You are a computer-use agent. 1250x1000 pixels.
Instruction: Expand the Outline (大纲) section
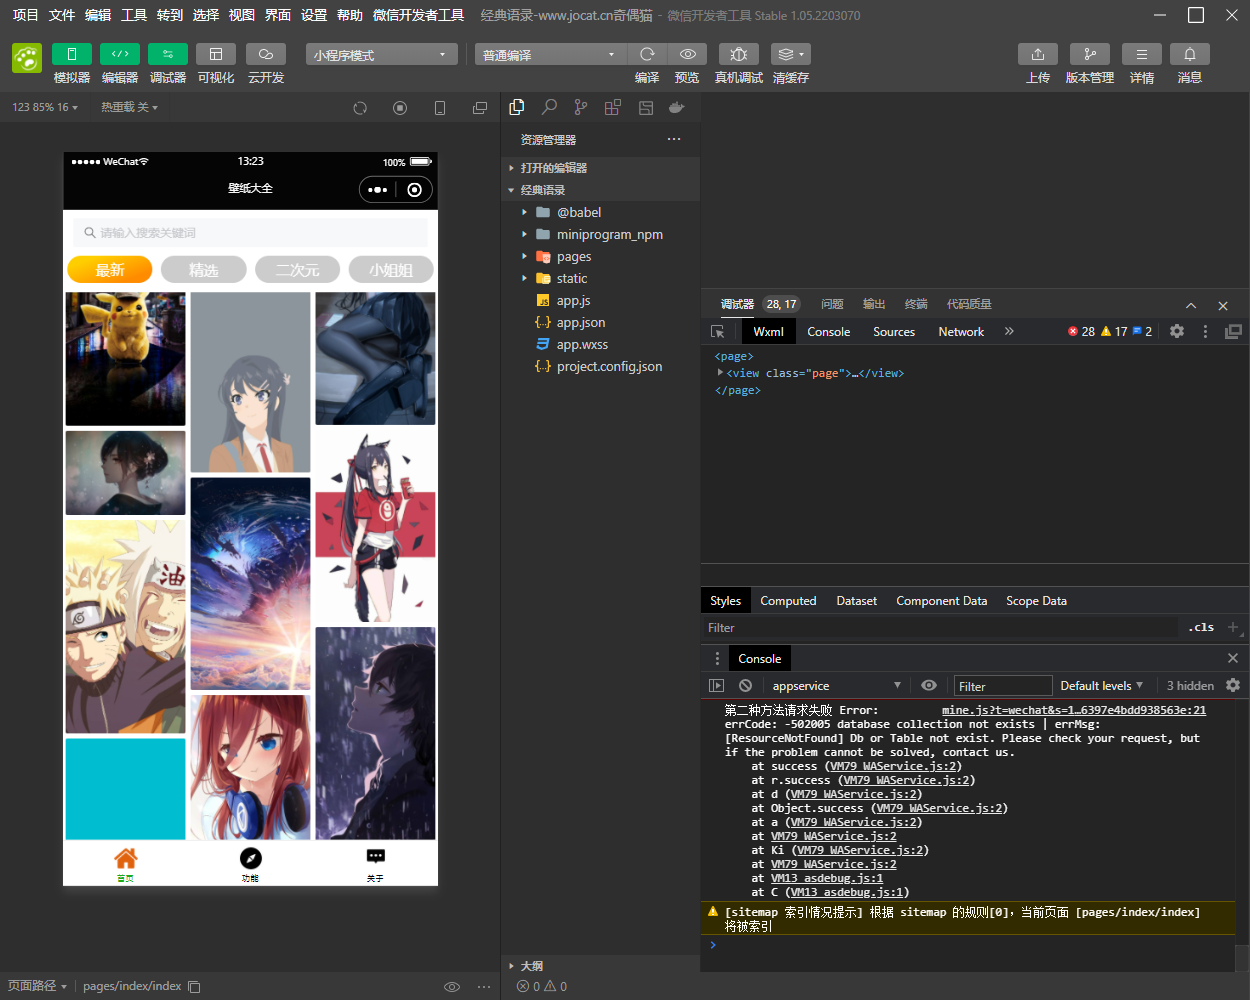(x=600, y=966)
